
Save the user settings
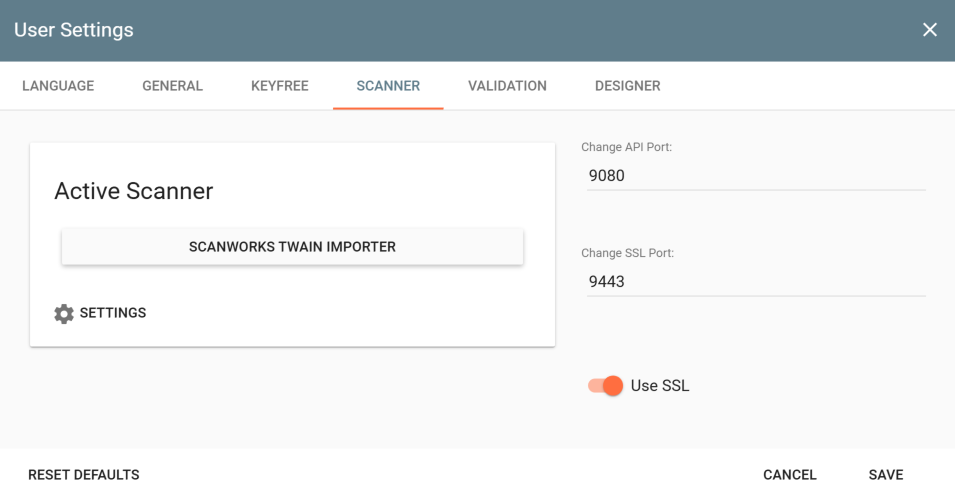pyautogui.click(x=885, y=475)
